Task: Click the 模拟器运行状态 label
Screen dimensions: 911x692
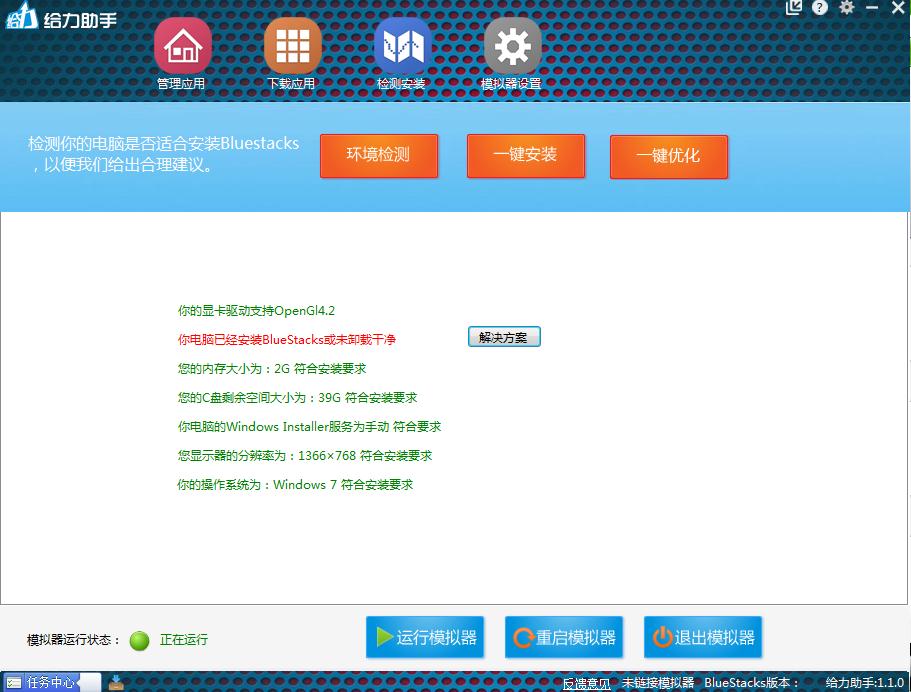Action: coord(73,640)
